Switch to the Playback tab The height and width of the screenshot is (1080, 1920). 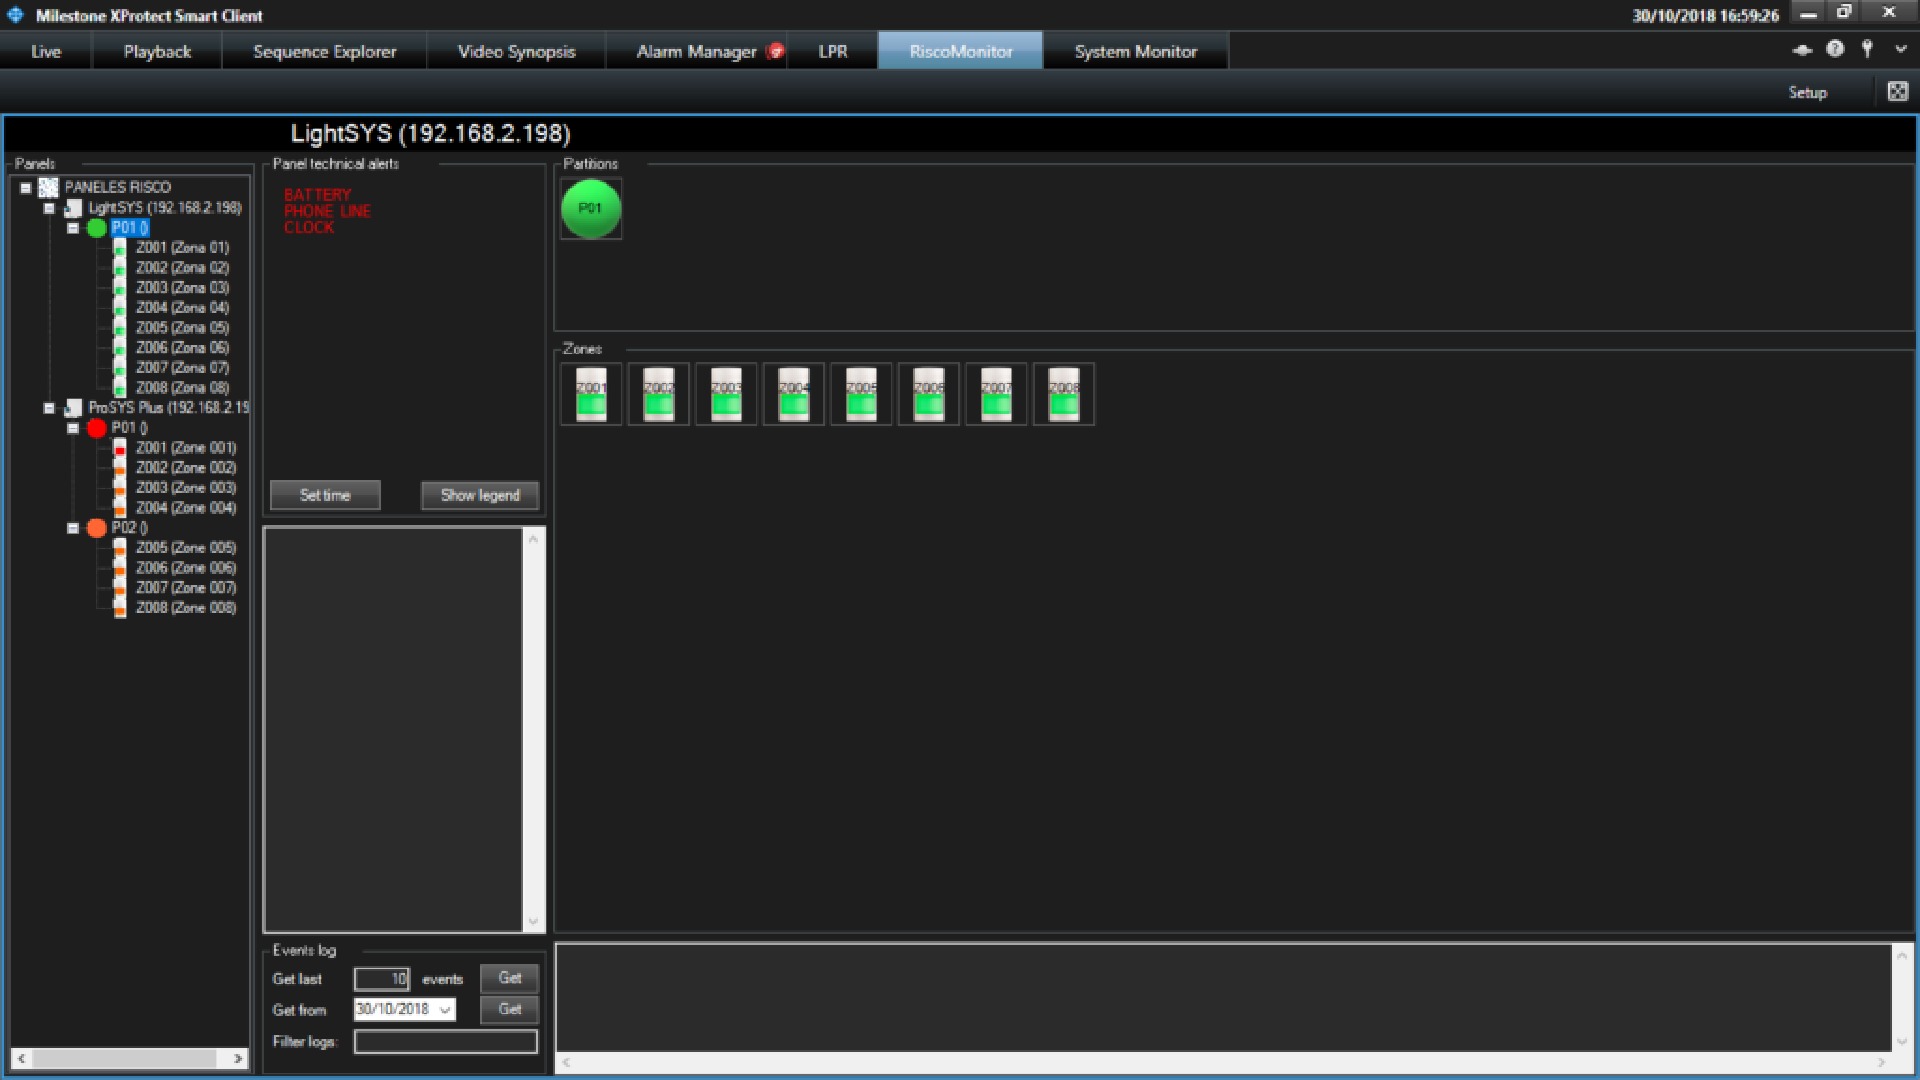tap(157, 51)
